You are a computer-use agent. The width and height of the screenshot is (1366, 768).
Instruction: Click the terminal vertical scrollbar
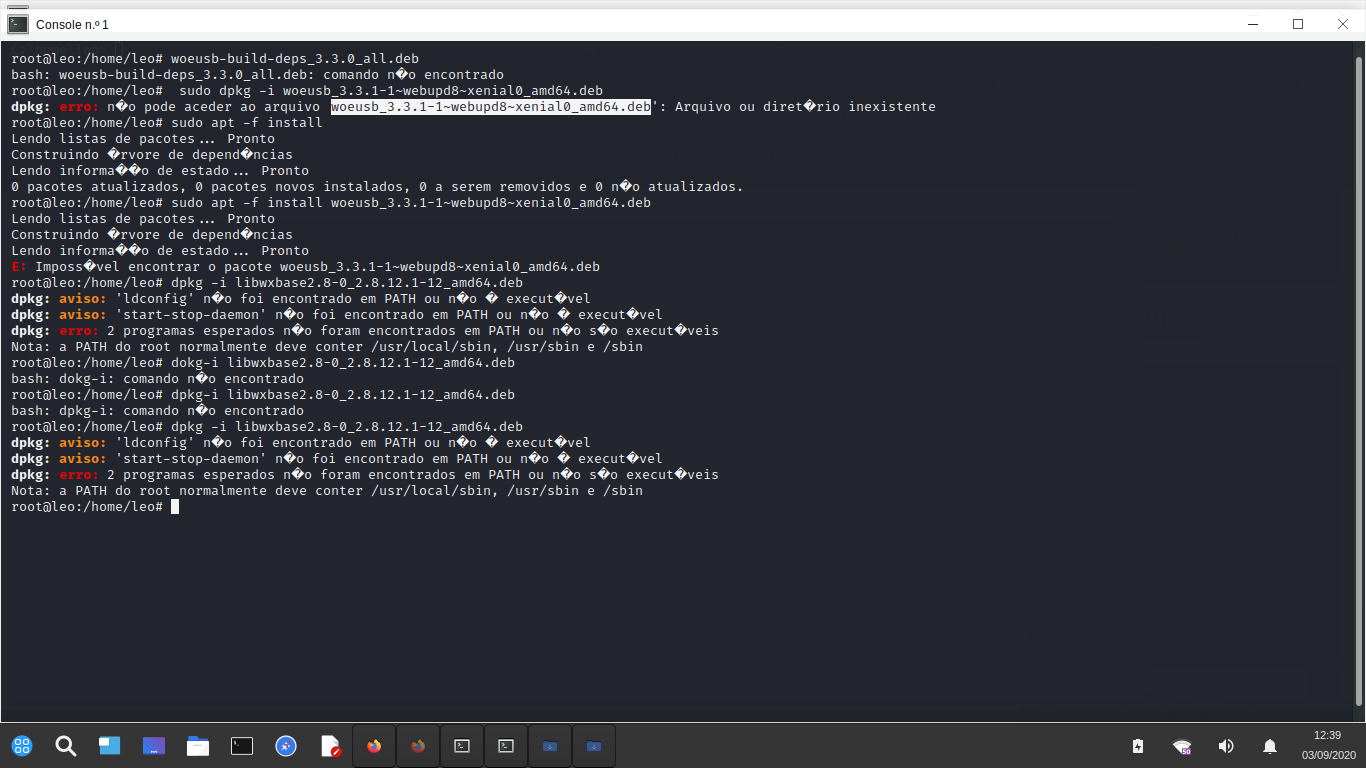pyautogui.click(x=1358, y=380)
